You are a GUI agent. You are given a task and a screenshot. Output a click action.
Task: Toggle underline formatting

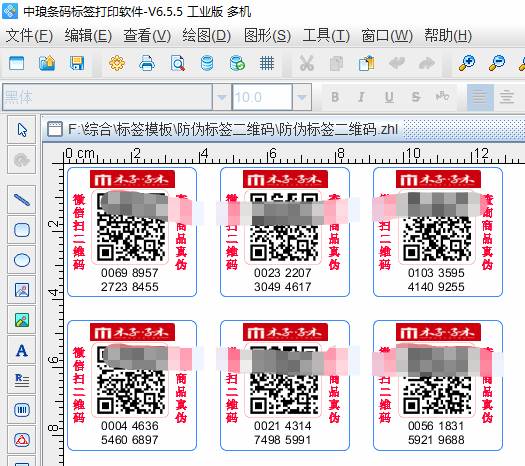389,97
